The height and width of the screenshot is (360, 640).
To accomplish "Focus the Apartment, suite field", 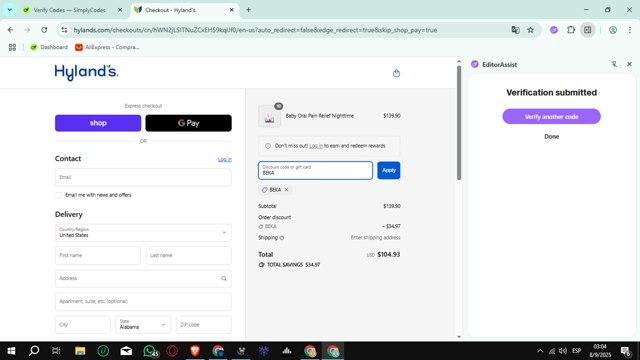I will point(143,302).
